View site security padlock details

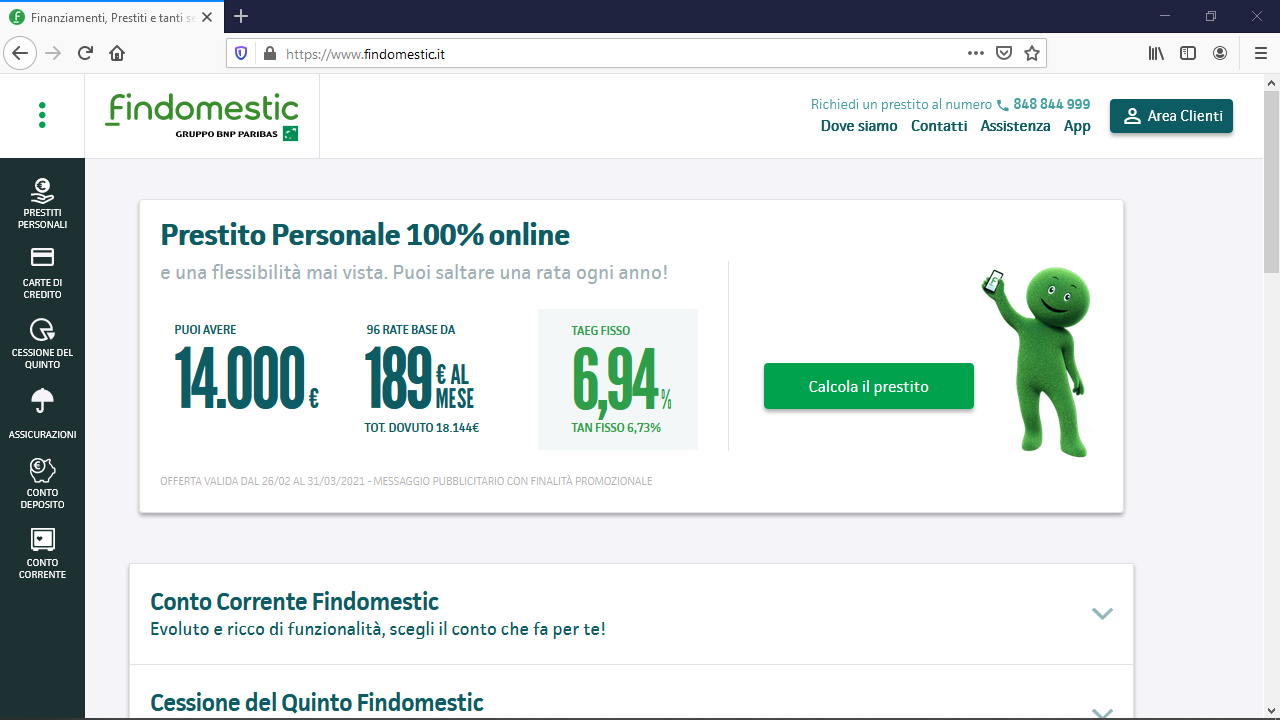[x=268, y=54]
